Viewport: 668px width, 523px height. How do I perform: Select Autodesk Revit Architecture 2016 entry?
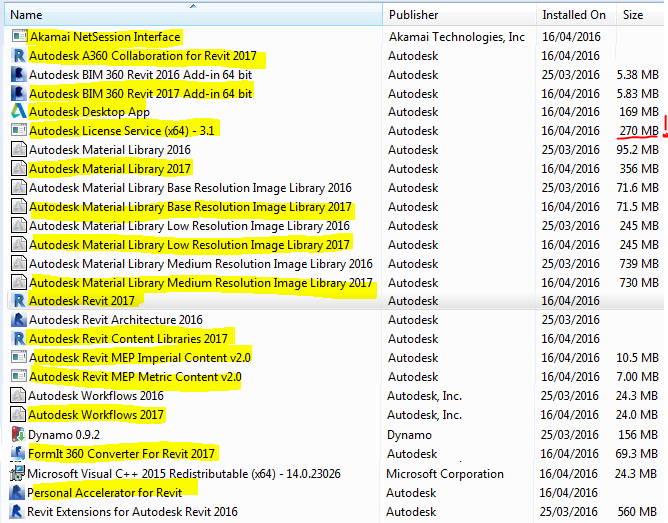[x=116, y=320]
